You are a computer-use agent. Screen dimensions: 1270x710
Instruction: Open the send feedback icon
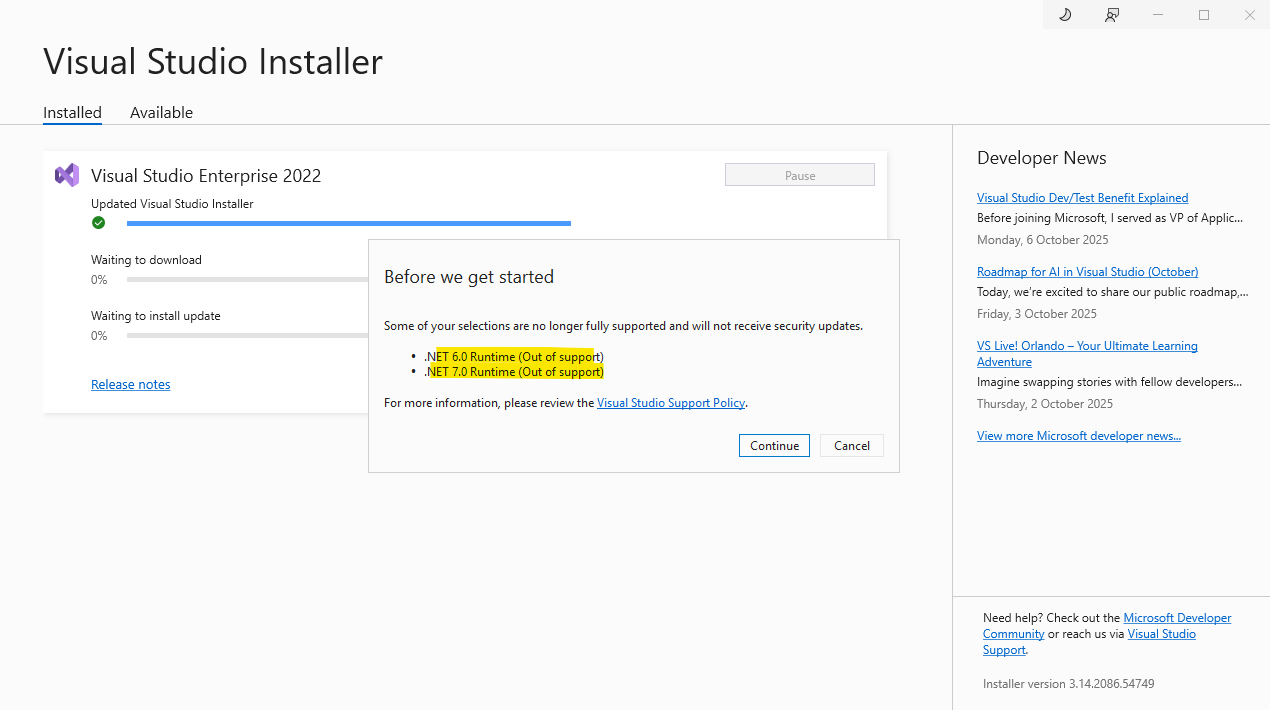click(x=1111, y=15)
